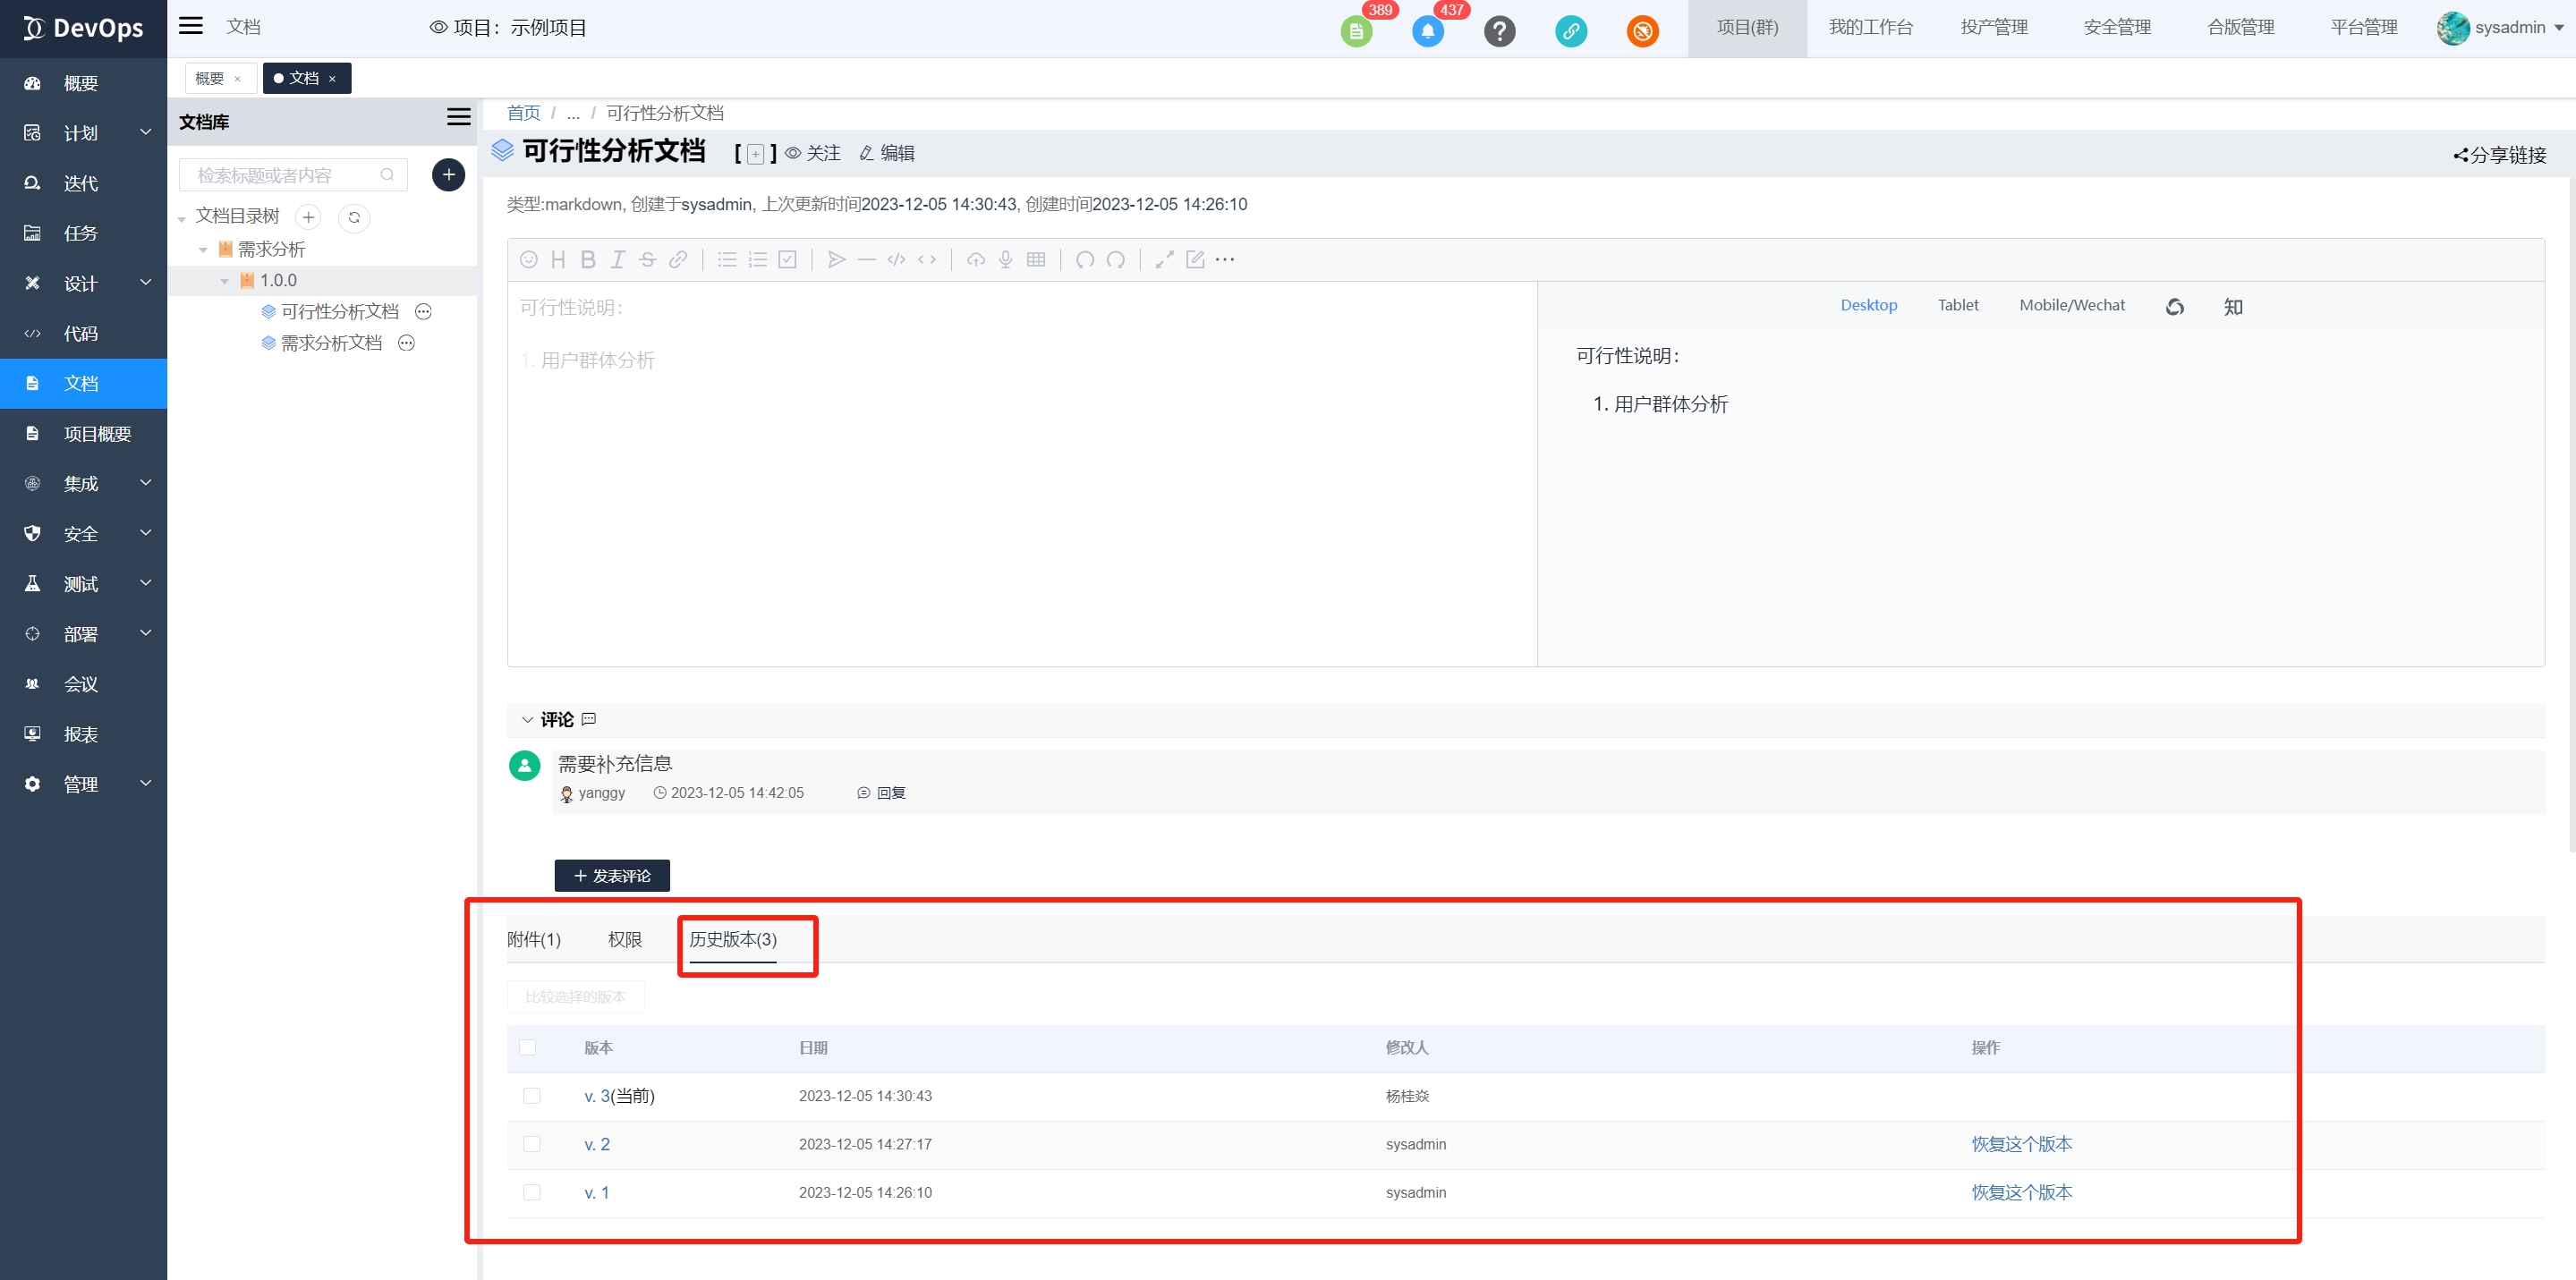Click the dark plus button to add document
Viewport: 2576px width, 1280px height.
[448, 175]
